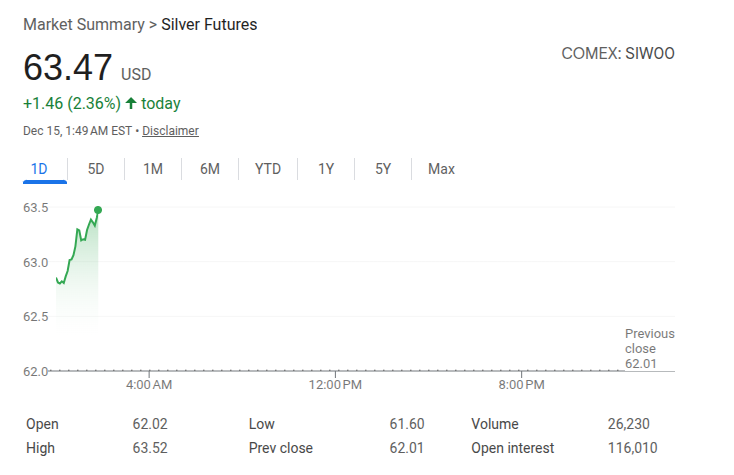This screenshot has height=475, width=734.
Task: Click the Market Summary breadcrumb
Action: [x=83, y=24]
